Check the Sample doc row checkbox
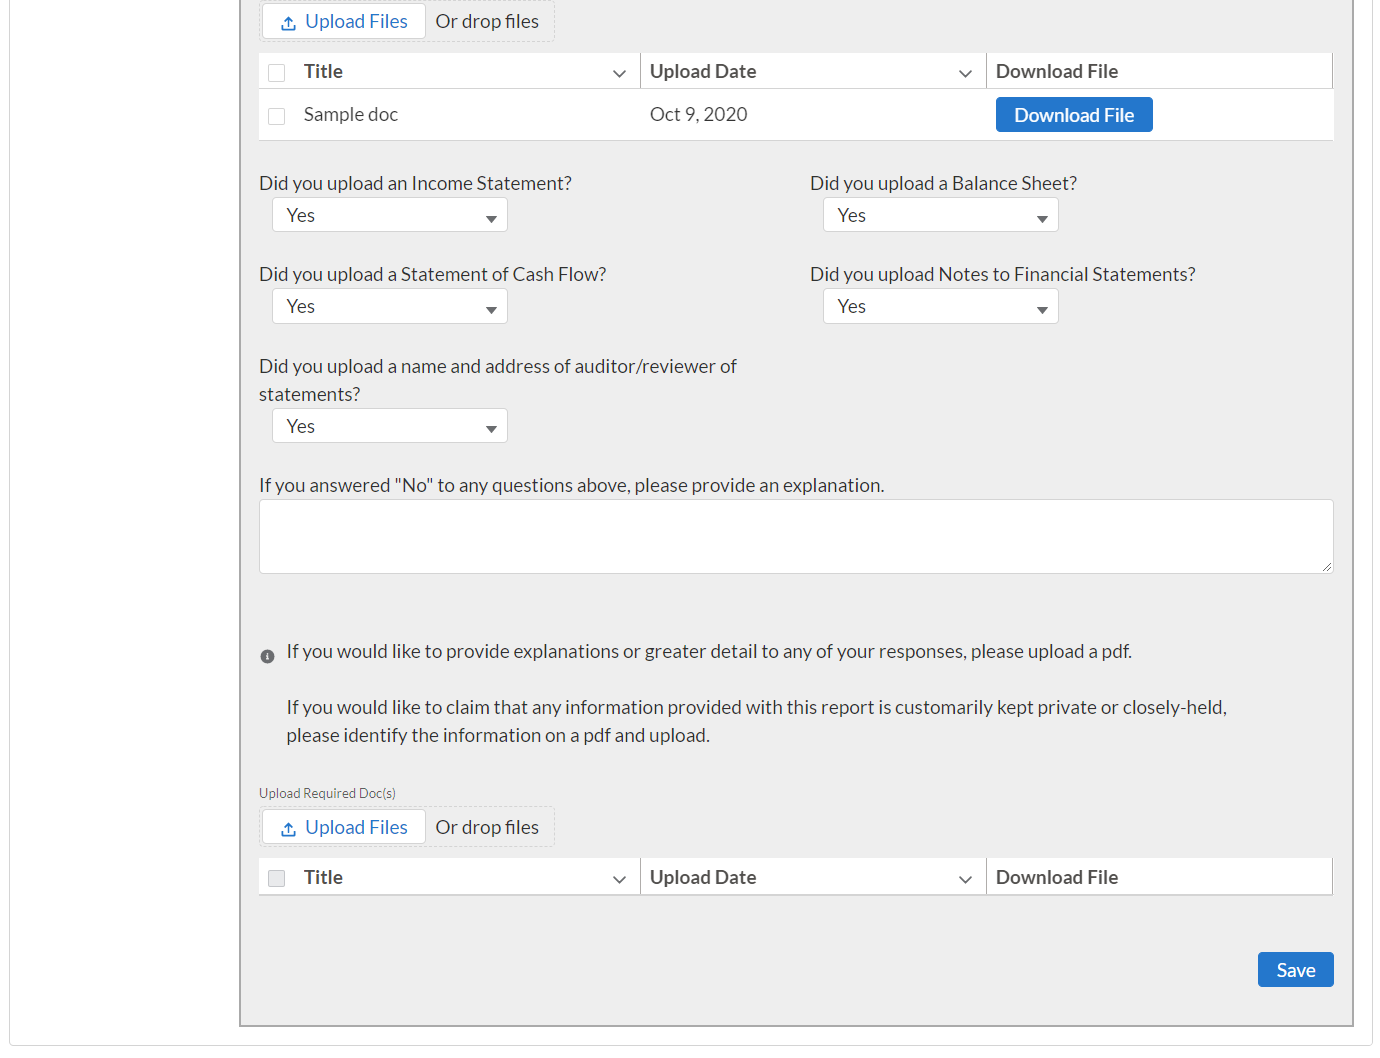The width and height of the screenshot is (1380, 1058). [x=277, y=116]
